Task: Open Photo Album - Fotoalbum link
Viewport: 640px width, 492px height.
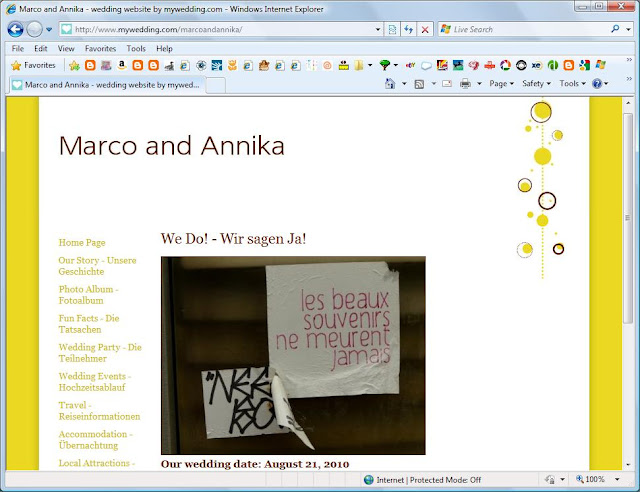Action: point(88,295)
